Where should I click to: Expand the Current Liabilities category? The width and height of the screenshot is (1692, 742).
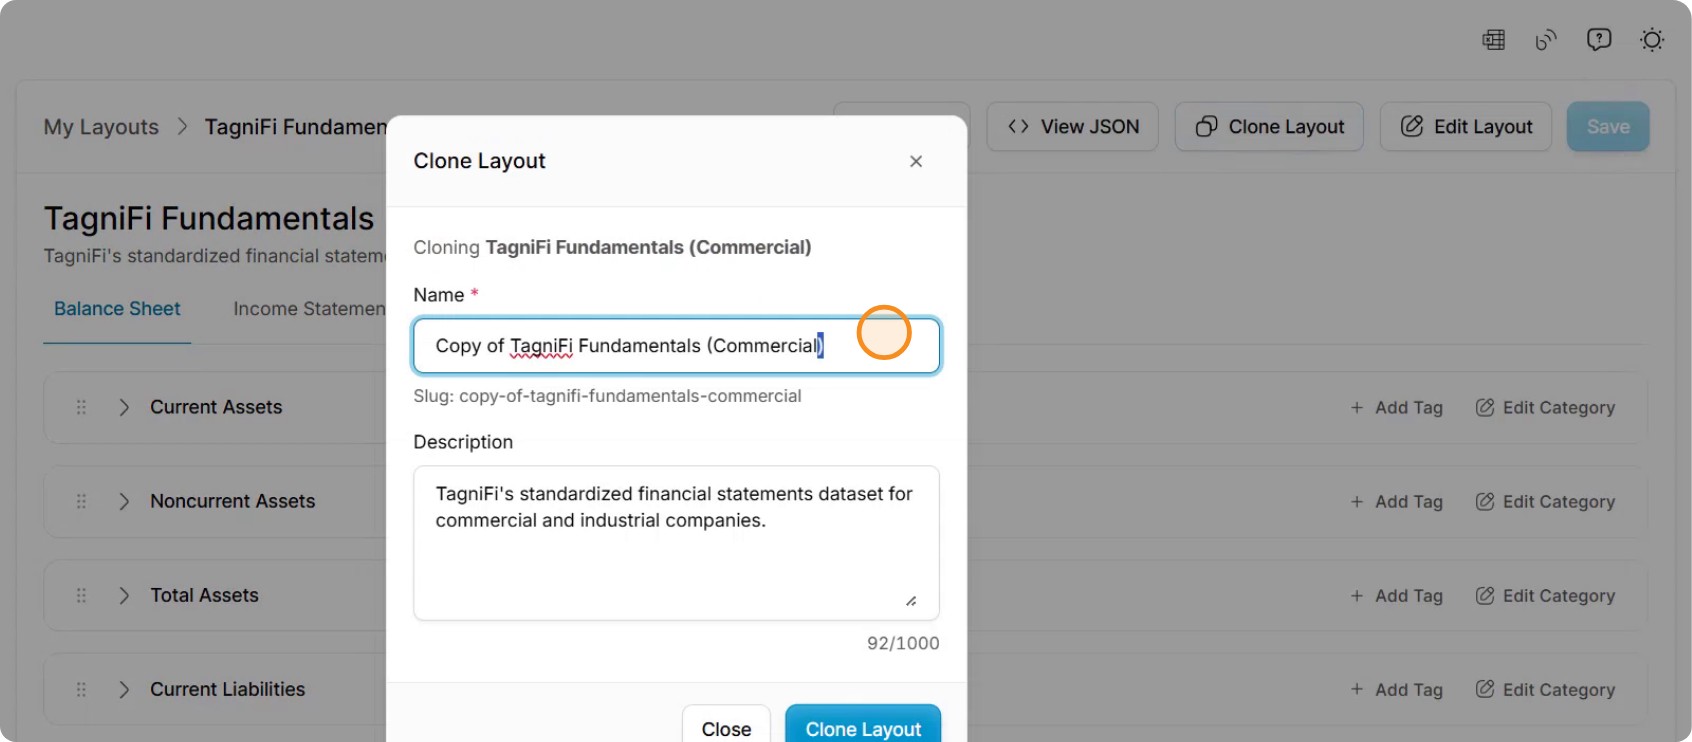click(124, 689)
